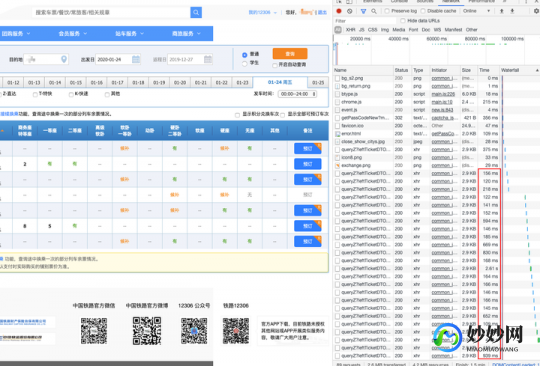Enable the Disable cache checkbox
The image size is (540, 366).
(x=423, y=11)
